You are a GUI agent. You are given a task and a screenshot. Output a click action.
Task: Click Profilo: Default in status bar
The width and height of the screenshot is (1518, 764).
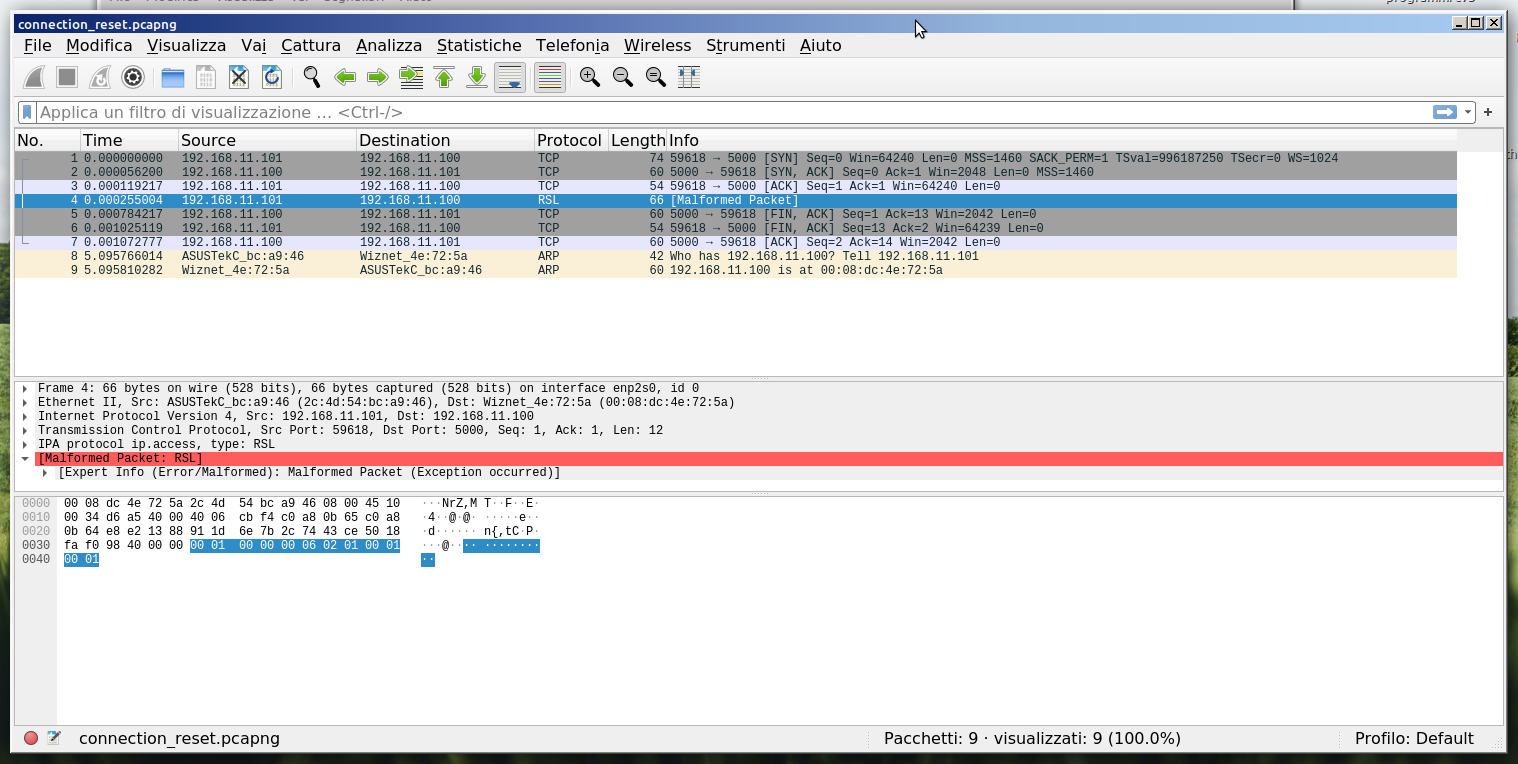(1414, 738)
